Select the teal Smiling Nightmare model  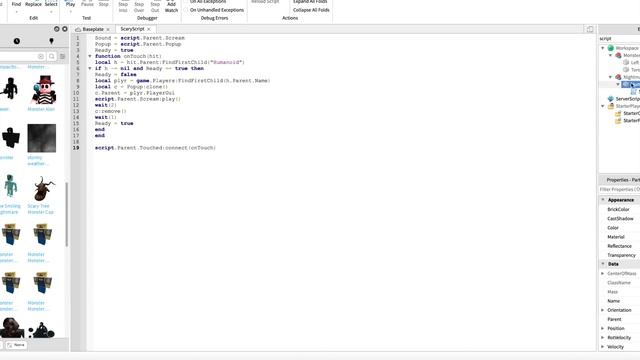coord(11,186)
